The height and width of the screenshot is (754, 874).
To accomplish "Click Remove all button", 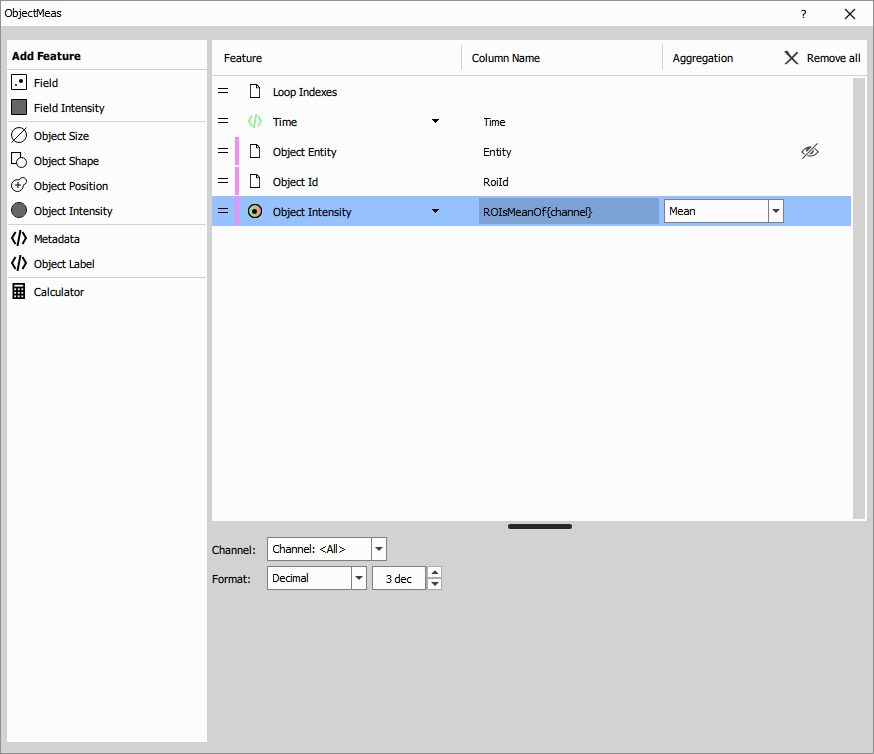I will tap(822, 58).
